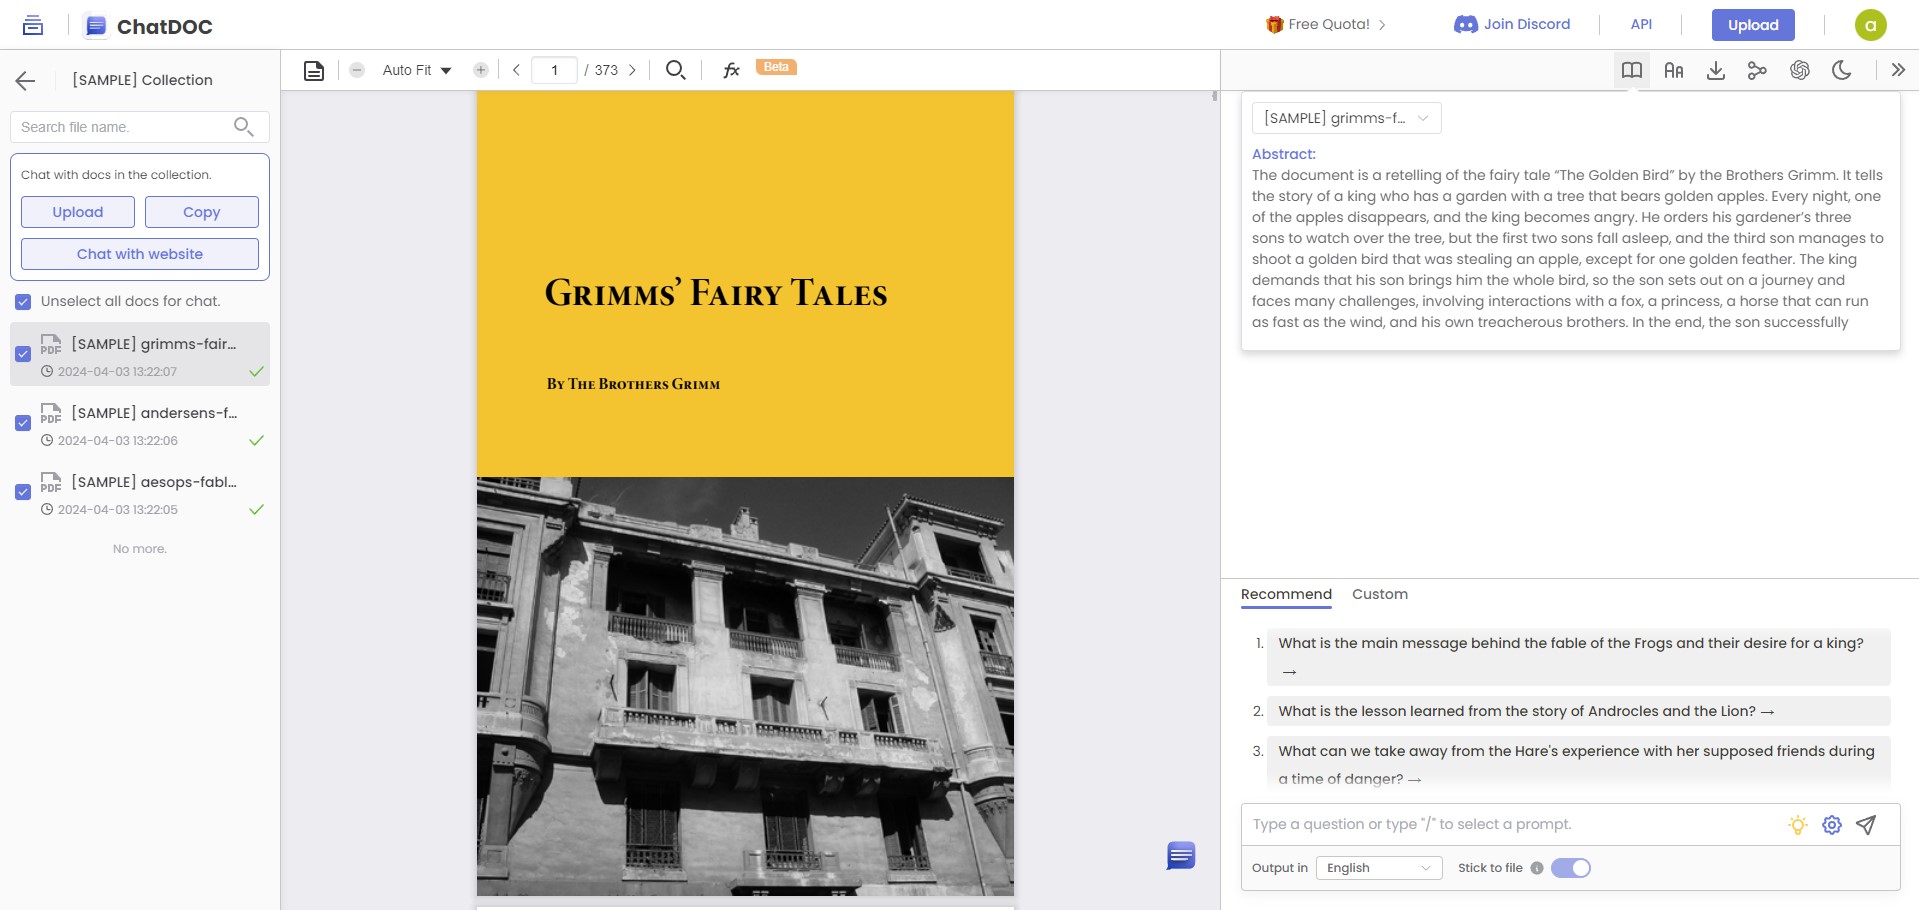The height and width of the screenshot is (910, 1919).
Task: Collapse the chat panel double chevron
Action: point(1898,70)
